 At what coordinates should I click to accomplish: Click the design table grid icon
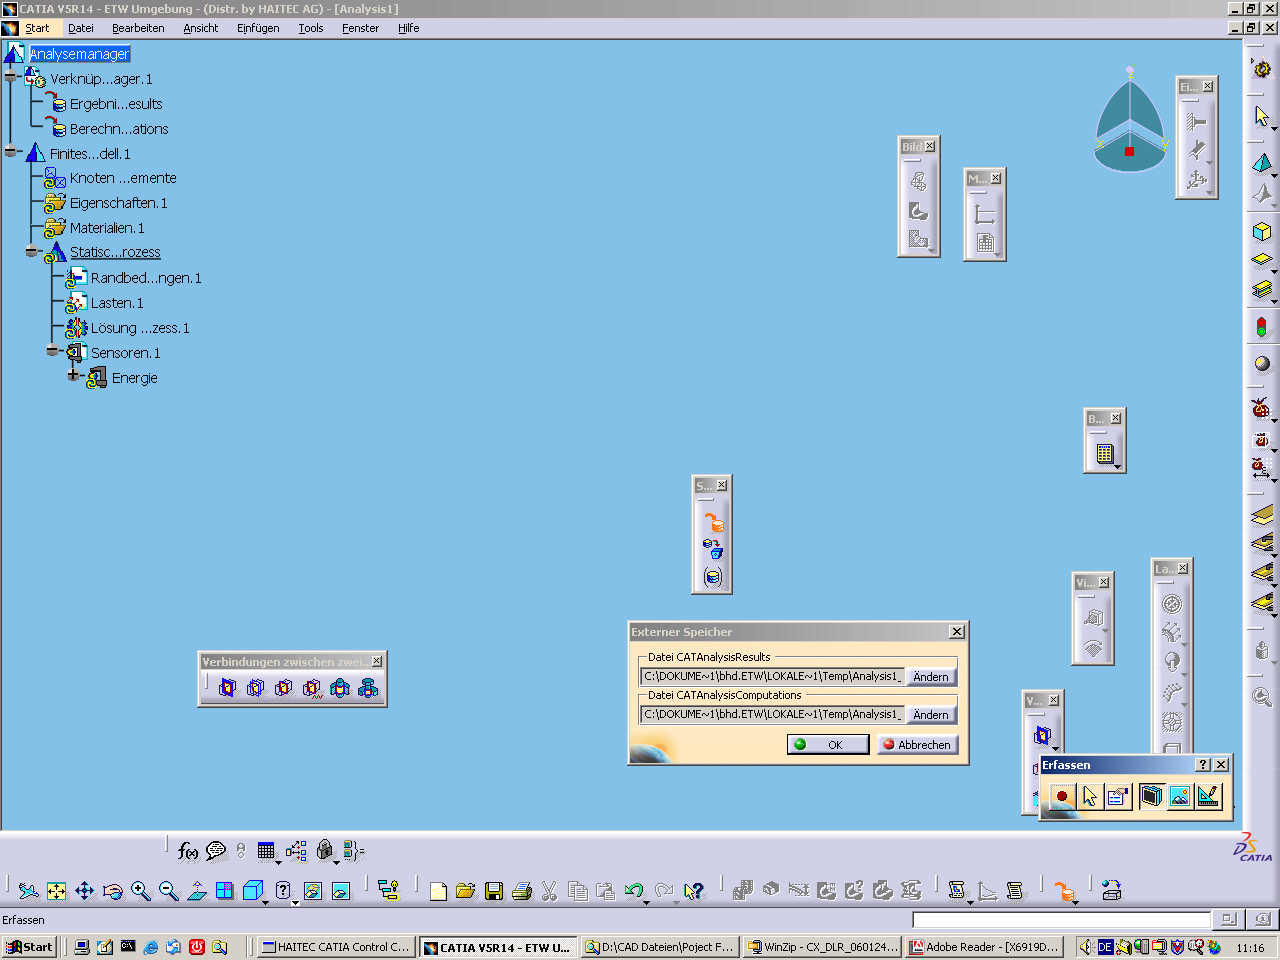pyautogui.click(x=265, y=851)
